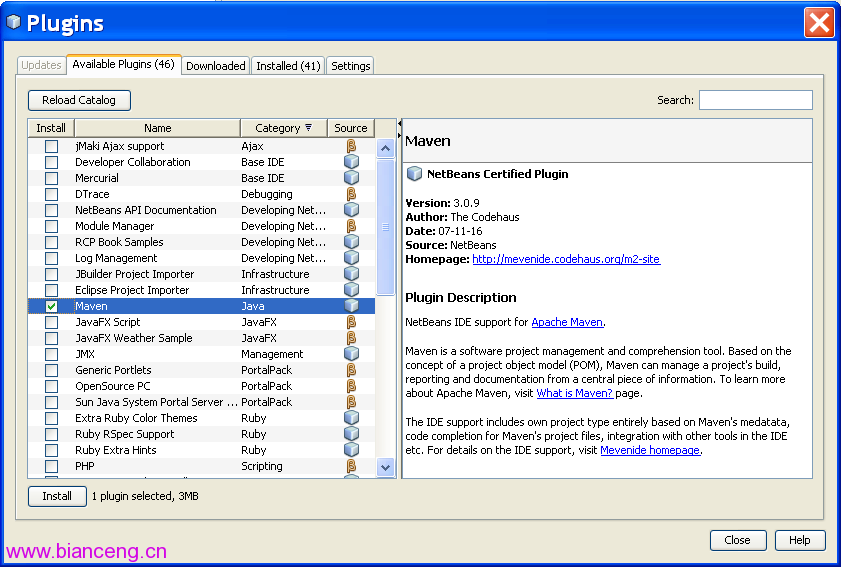Check the JMX install checkbox

pyautogui.click(x=51, y=354)
